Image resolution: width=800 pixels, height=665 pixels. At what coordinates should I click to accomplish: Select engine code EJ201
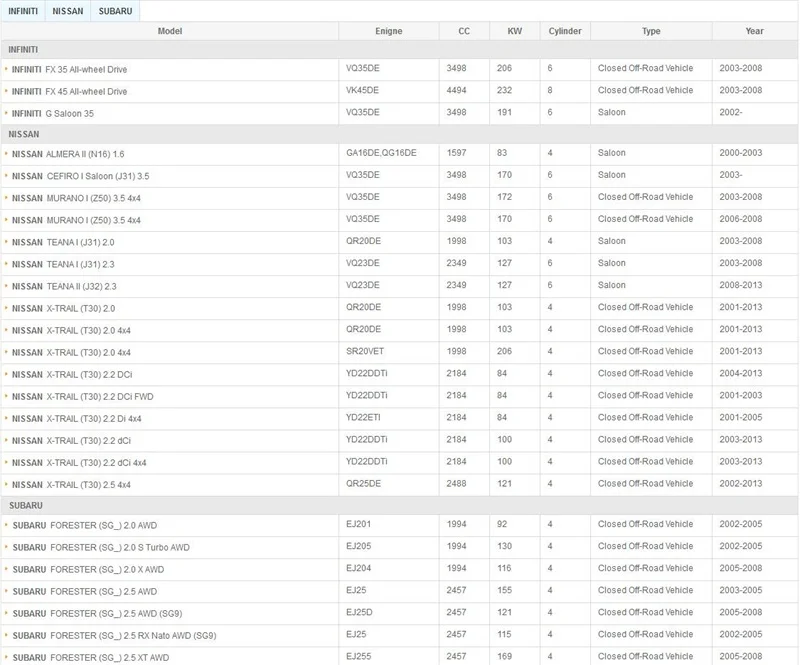click(358, 524)
